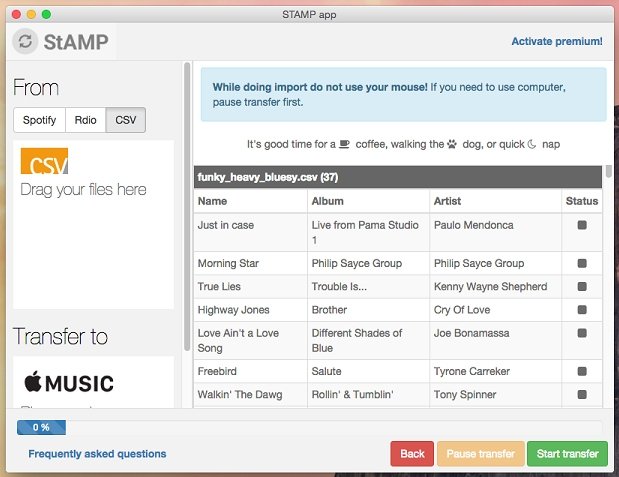Click song Love Ain't a Love Song
The image size is (619, 477).
pyautogui.click(x=238, y=340)
